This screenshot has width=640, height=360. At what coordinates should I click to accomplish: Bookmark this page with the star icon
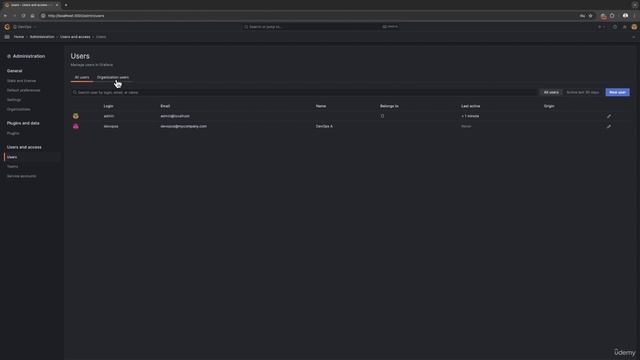[x=590, y=16]
